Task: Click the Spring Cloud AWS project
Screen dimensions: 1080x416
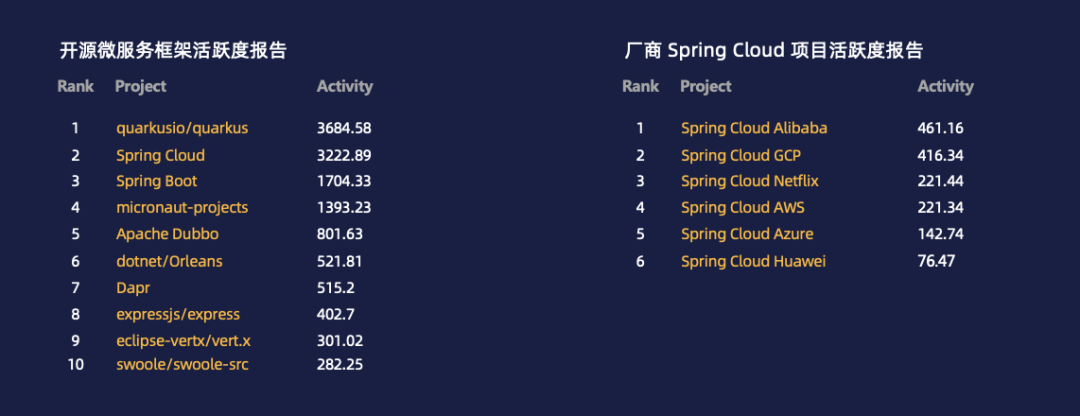Action: click(742, 208)
